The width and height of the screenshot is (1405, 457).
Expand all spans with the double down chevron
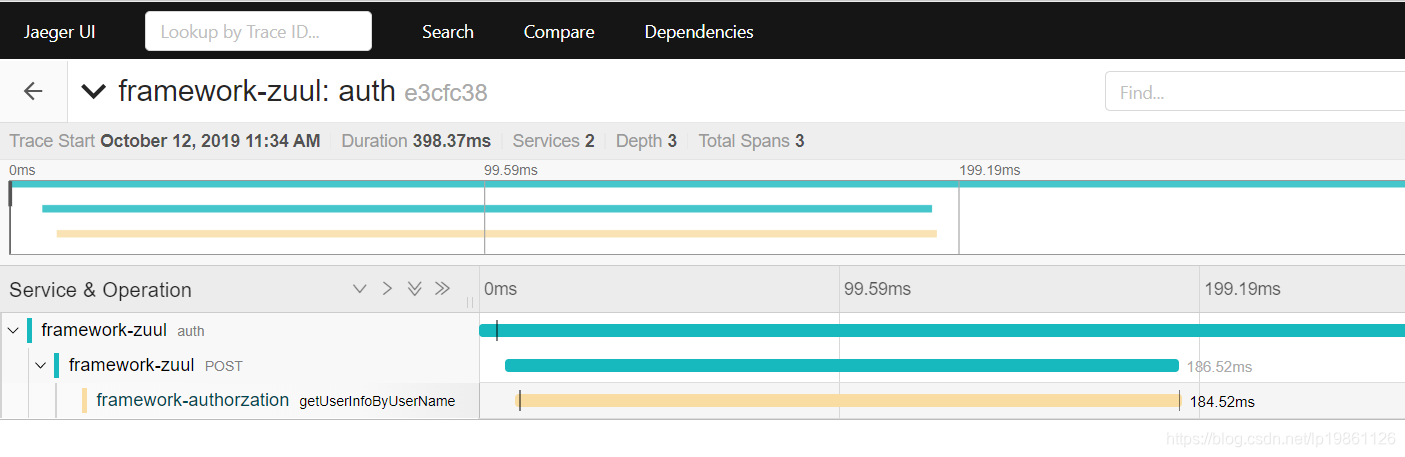click(x=415, y=289)
